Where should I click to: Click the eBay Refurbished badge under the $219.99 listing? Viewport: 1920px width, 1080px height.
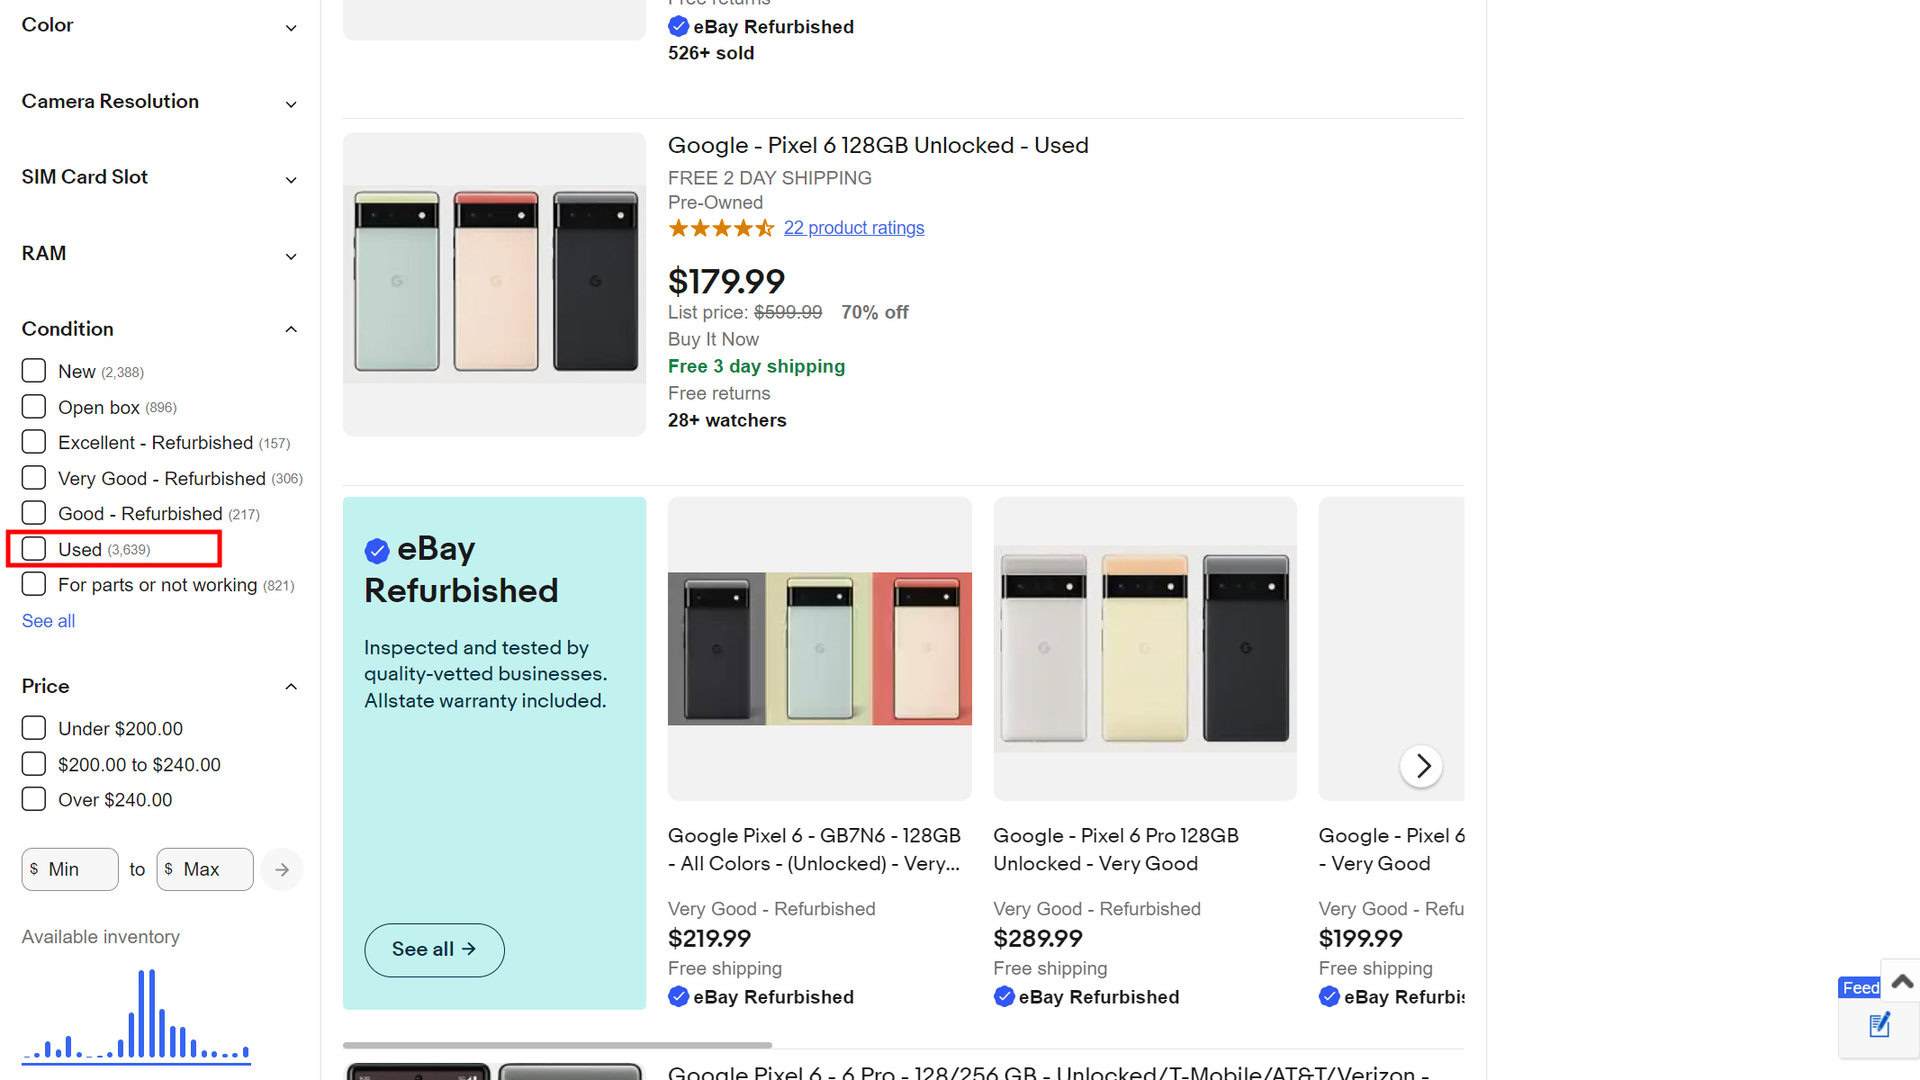click(x=762, y=997)
